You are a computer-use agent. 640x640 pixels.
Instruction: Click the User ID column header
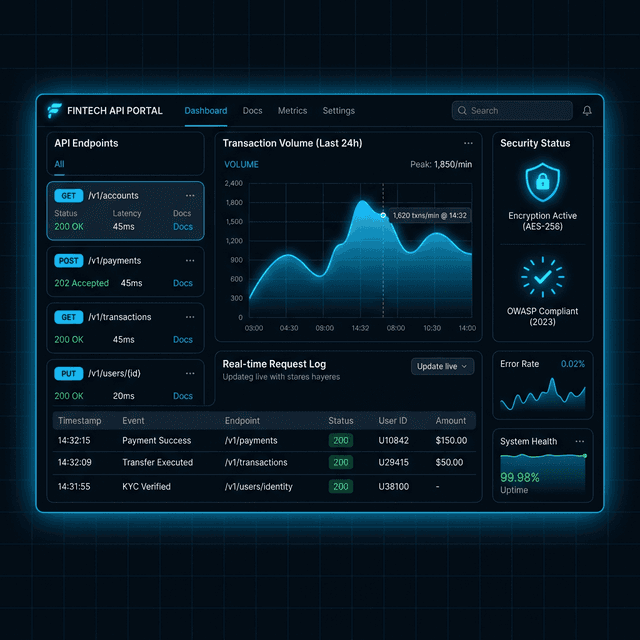coord(393,420)
